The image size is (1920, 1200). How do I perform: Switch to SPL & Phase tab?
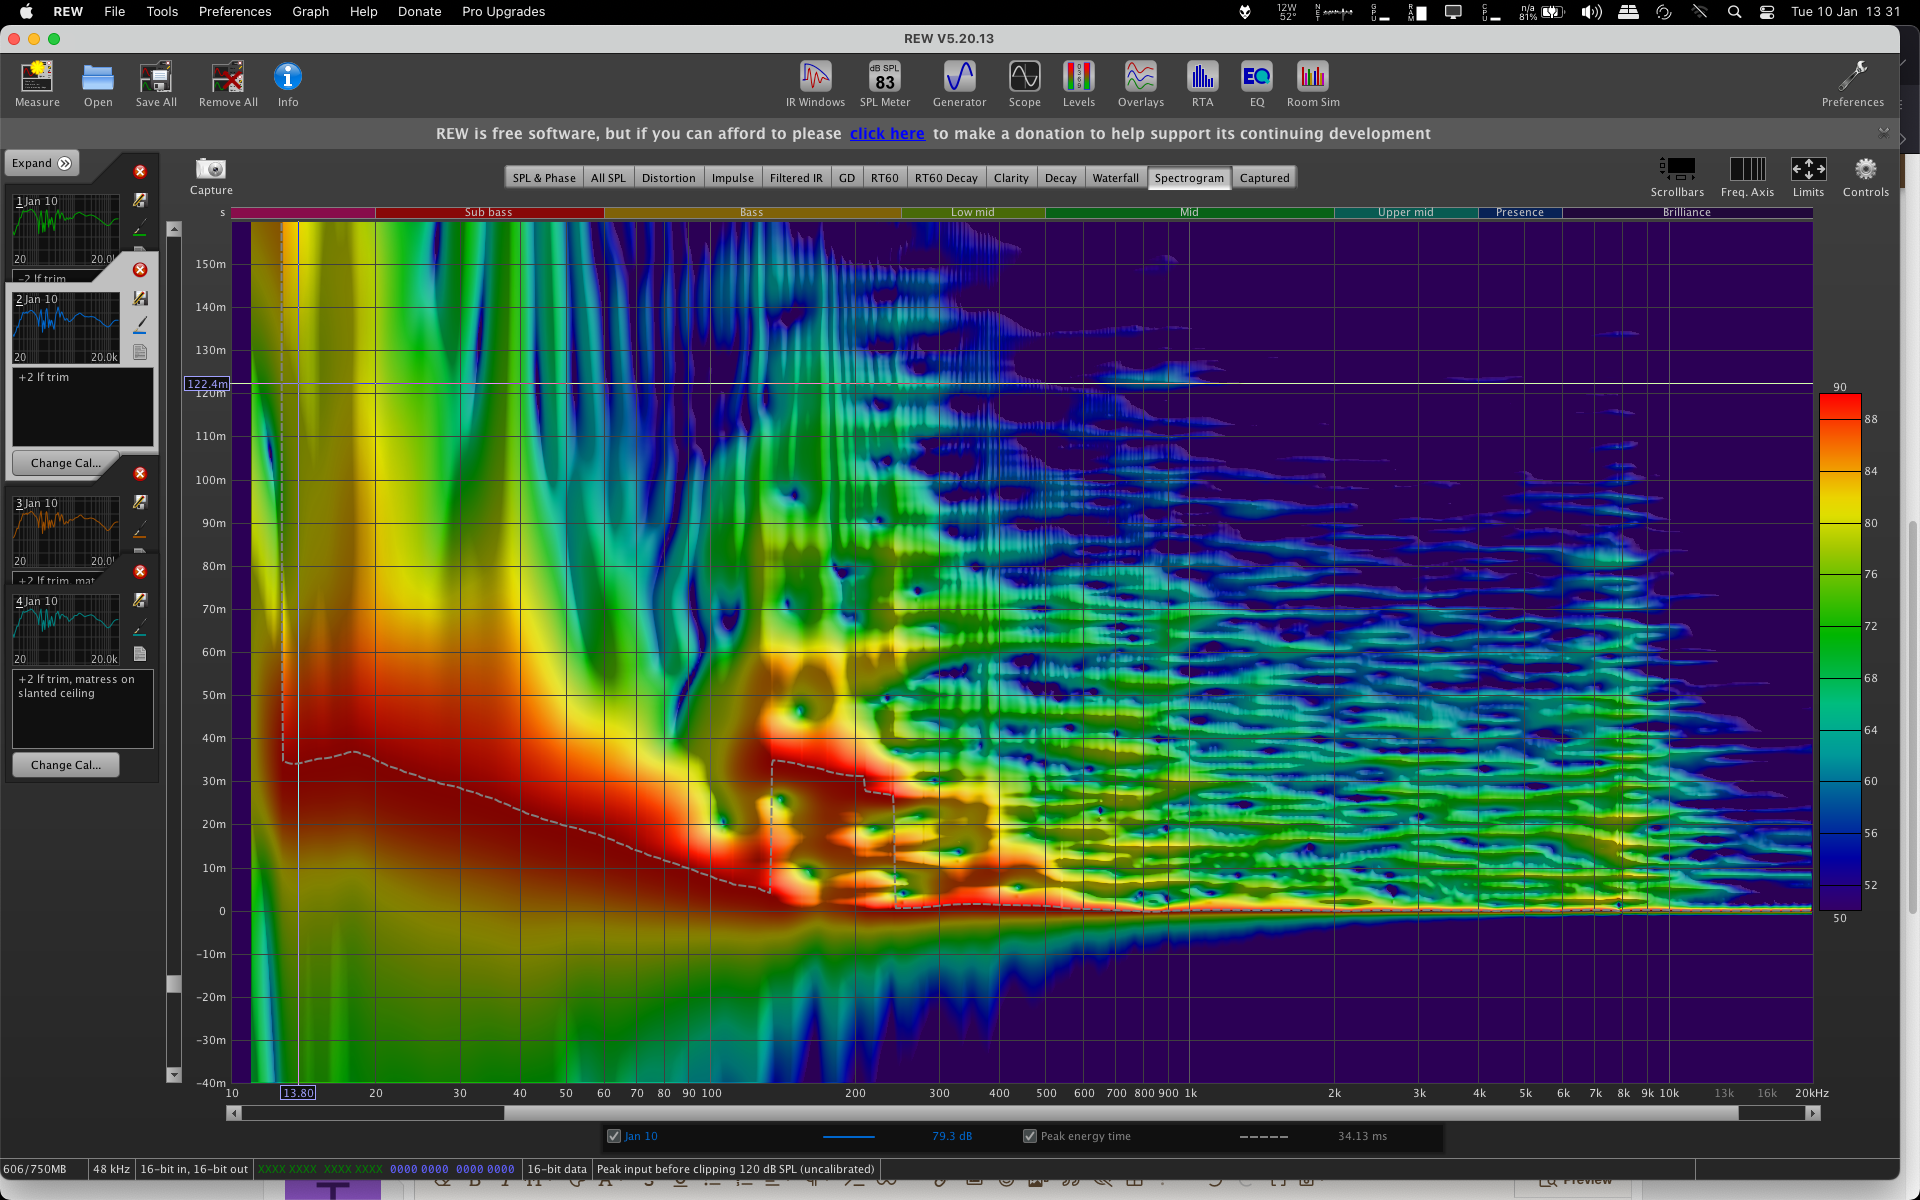[x=544, y=178]
